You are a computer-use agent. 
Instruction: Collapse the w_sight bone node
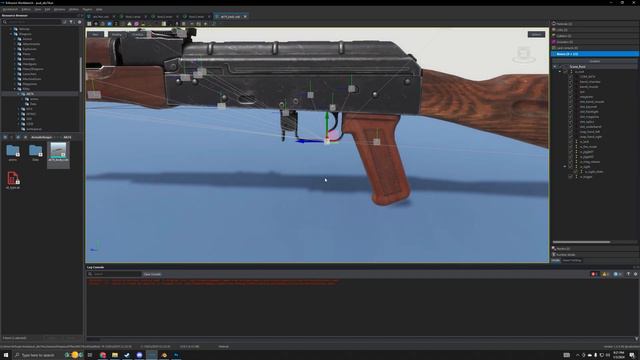pyautogui.click(x=565, y=167)
